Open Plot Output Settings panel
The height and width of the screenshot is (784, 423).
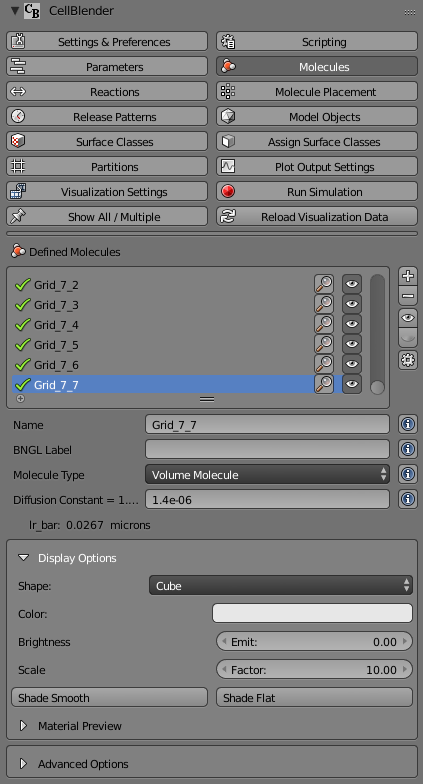pyautogui.click(x=317, y=166)
